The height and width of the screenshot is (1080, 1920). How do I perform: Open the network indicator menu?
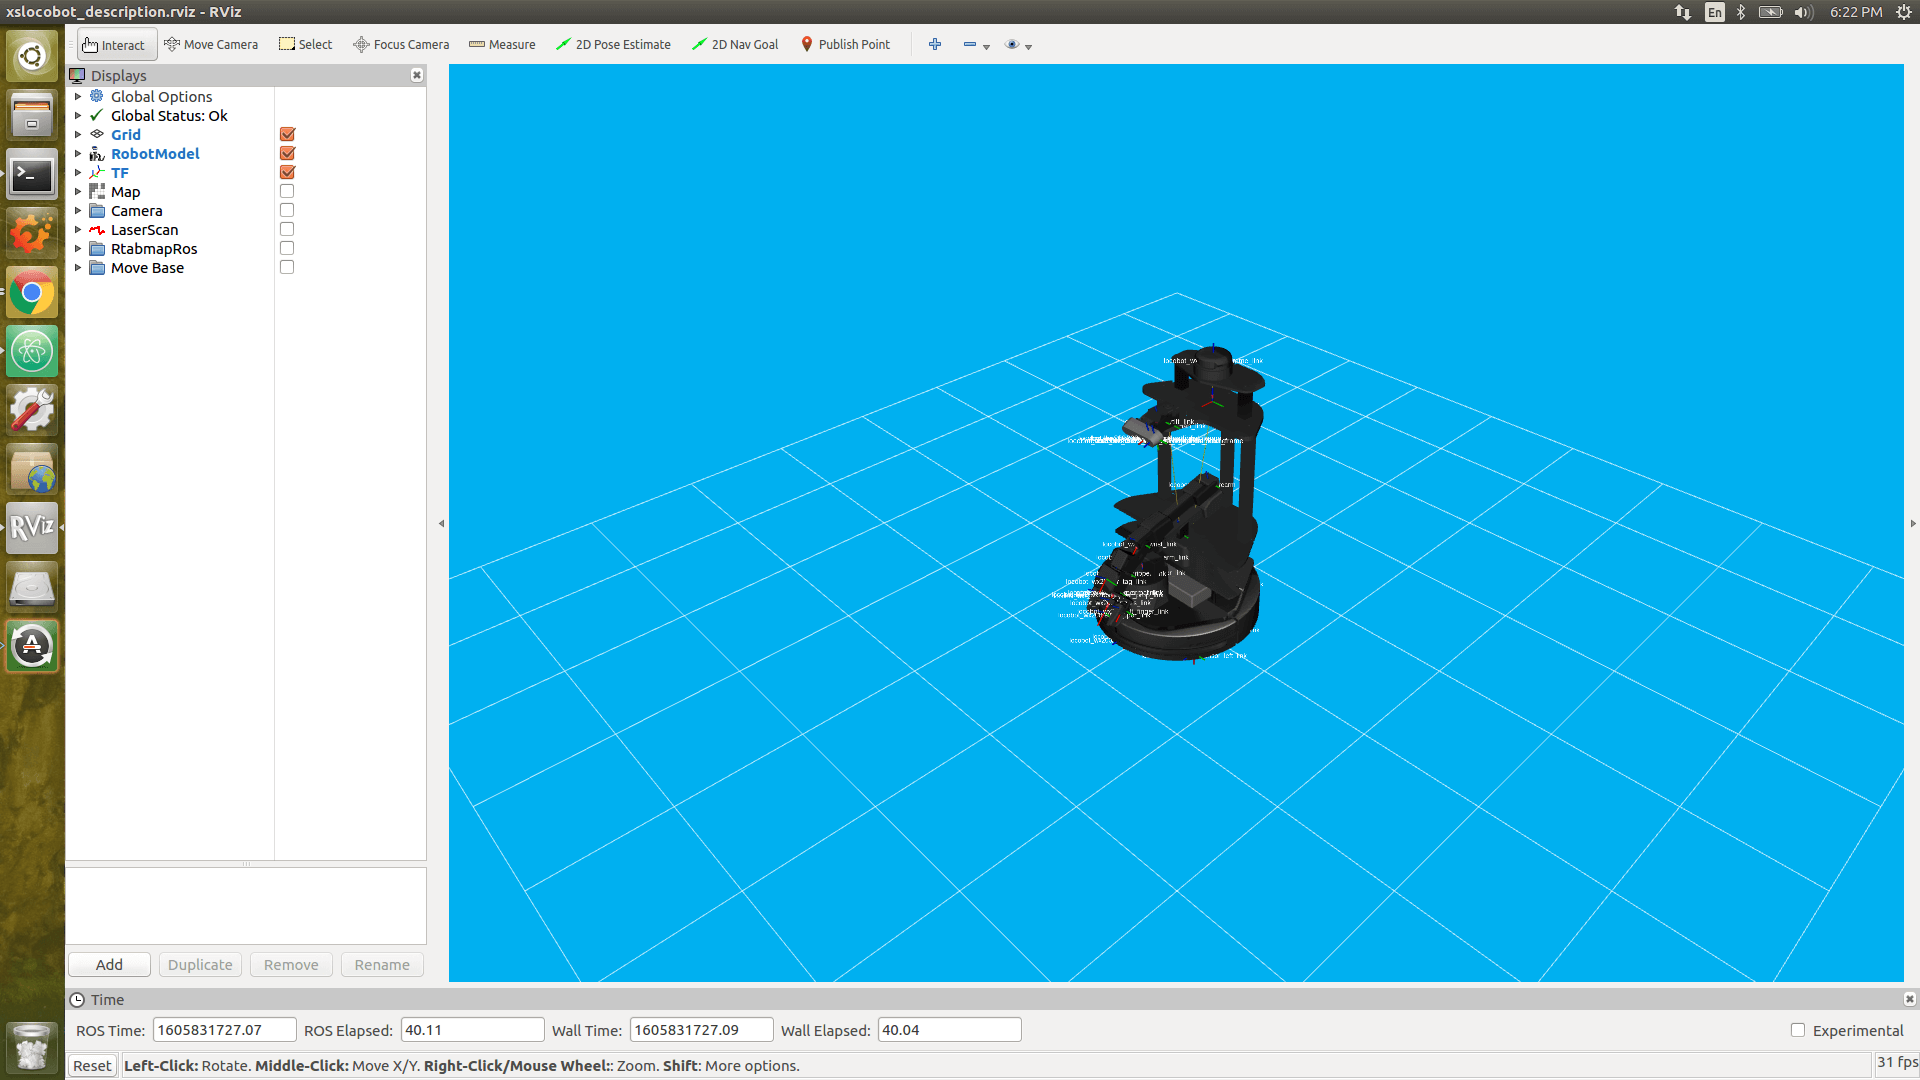click(x=1683, y=12)
